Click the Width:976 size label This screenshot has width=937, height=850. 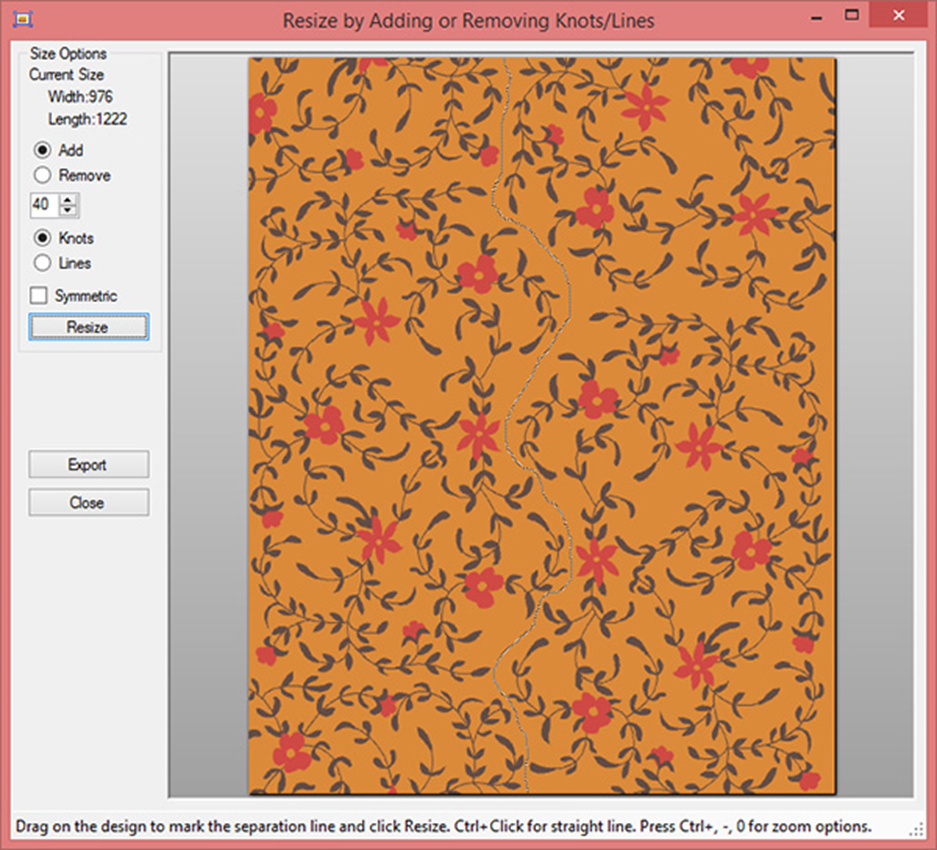(x=80, y=97)
